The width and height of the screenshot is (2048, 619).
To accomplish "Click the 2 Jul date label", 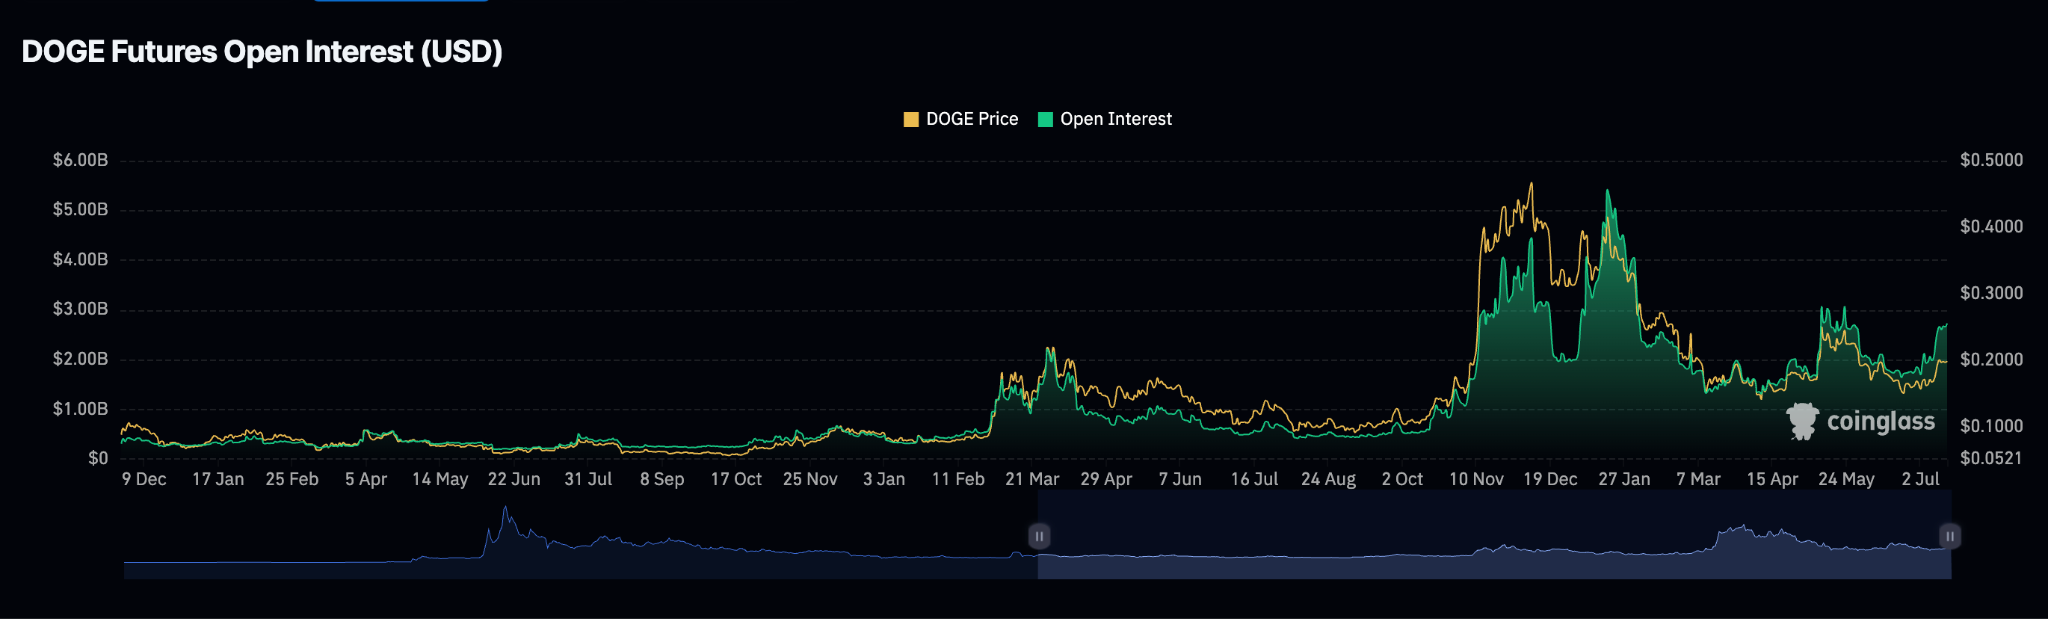I will click(1920, 479).
